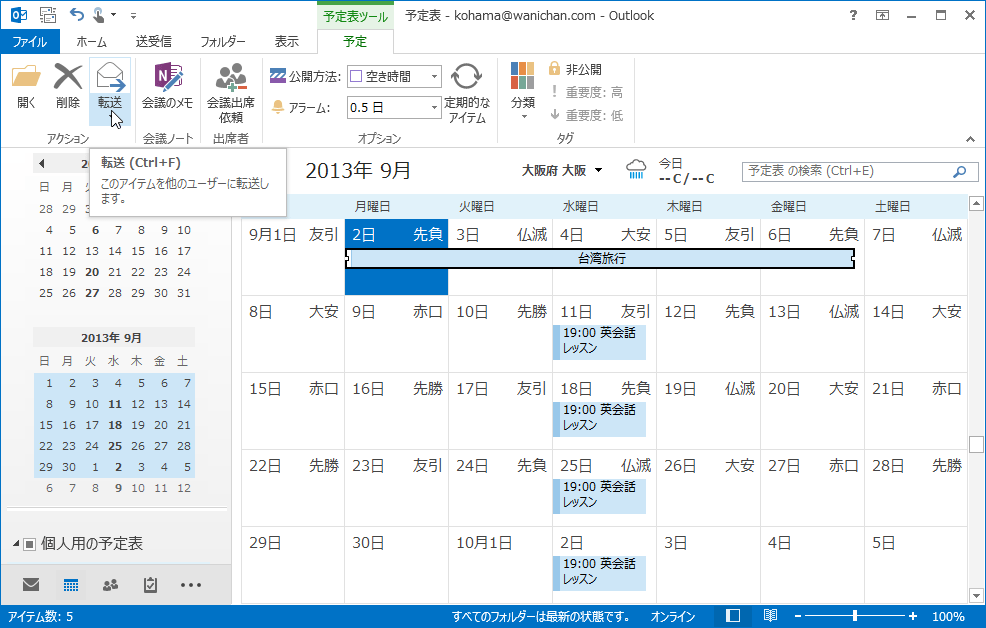
Task: Switch to the 送受信 ribbon tab
Action: tap(153, 41)
